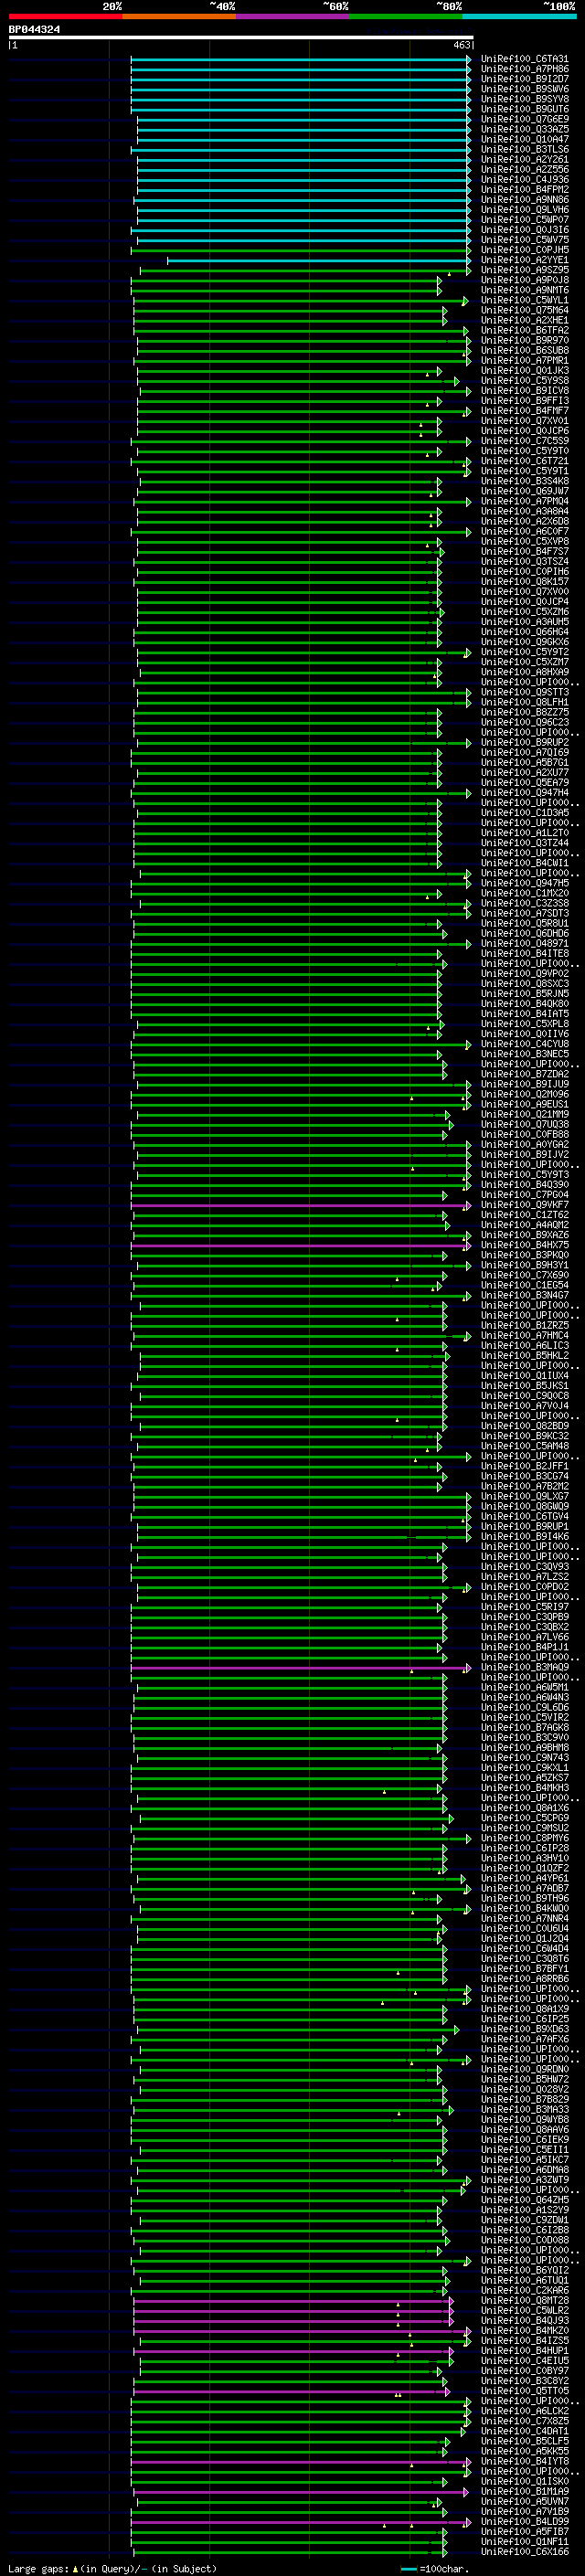Select hit label UniRef100_A2Y261

(525, 159)
